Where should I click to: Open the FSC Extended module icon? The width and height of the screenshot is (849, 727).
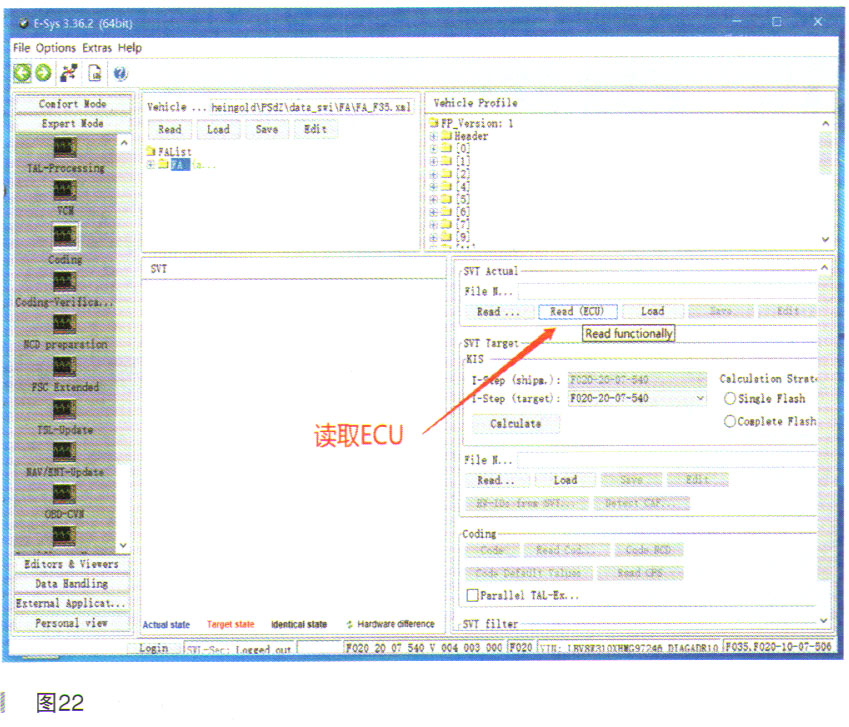click(x=64, y=366)
